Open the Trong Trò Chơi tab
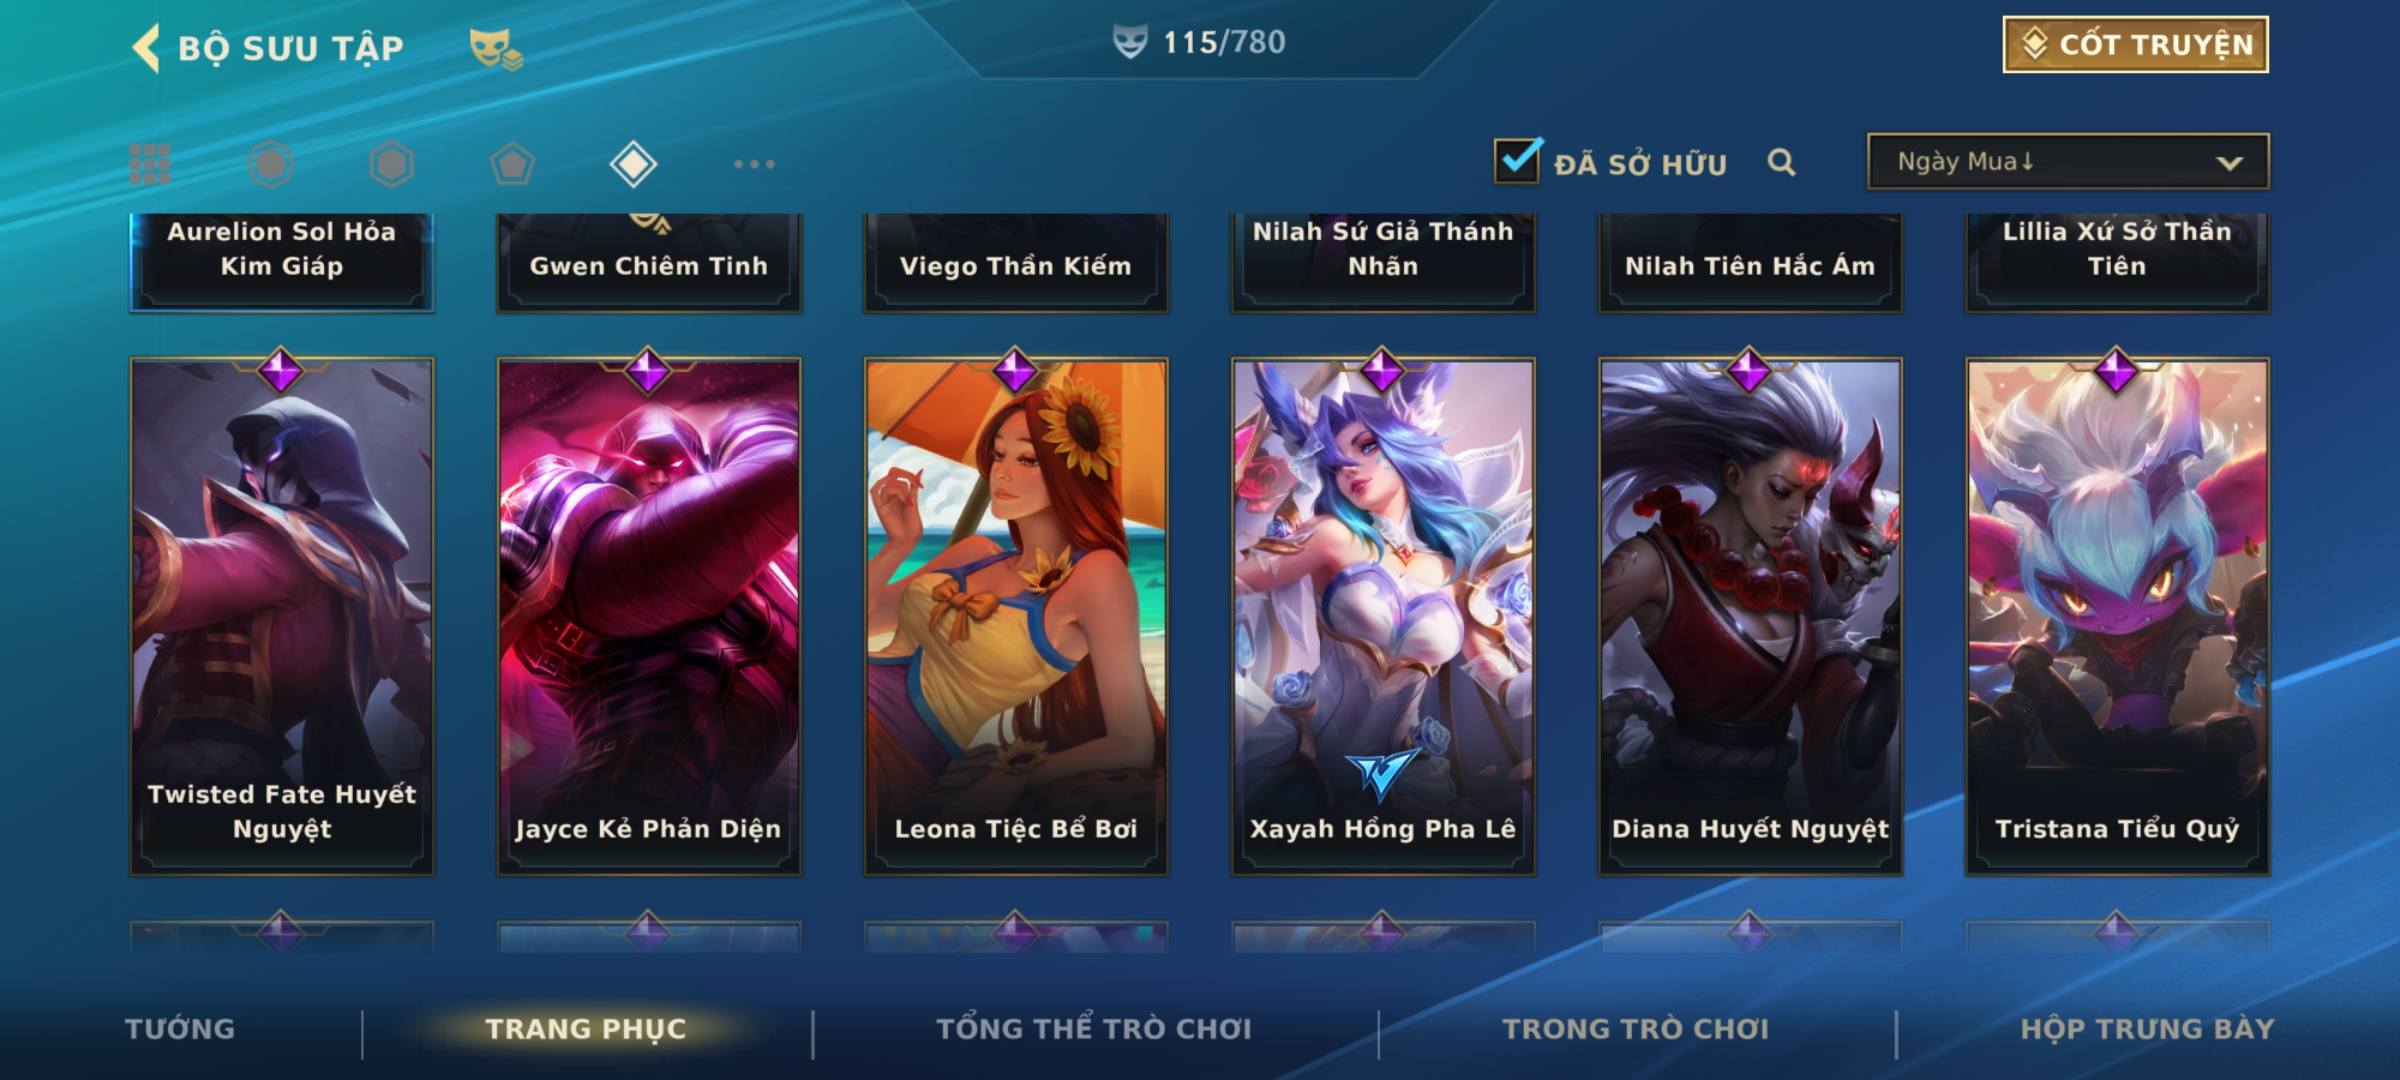The height and width of the screenshot is (1080, 2400). coord(1636,1029)
